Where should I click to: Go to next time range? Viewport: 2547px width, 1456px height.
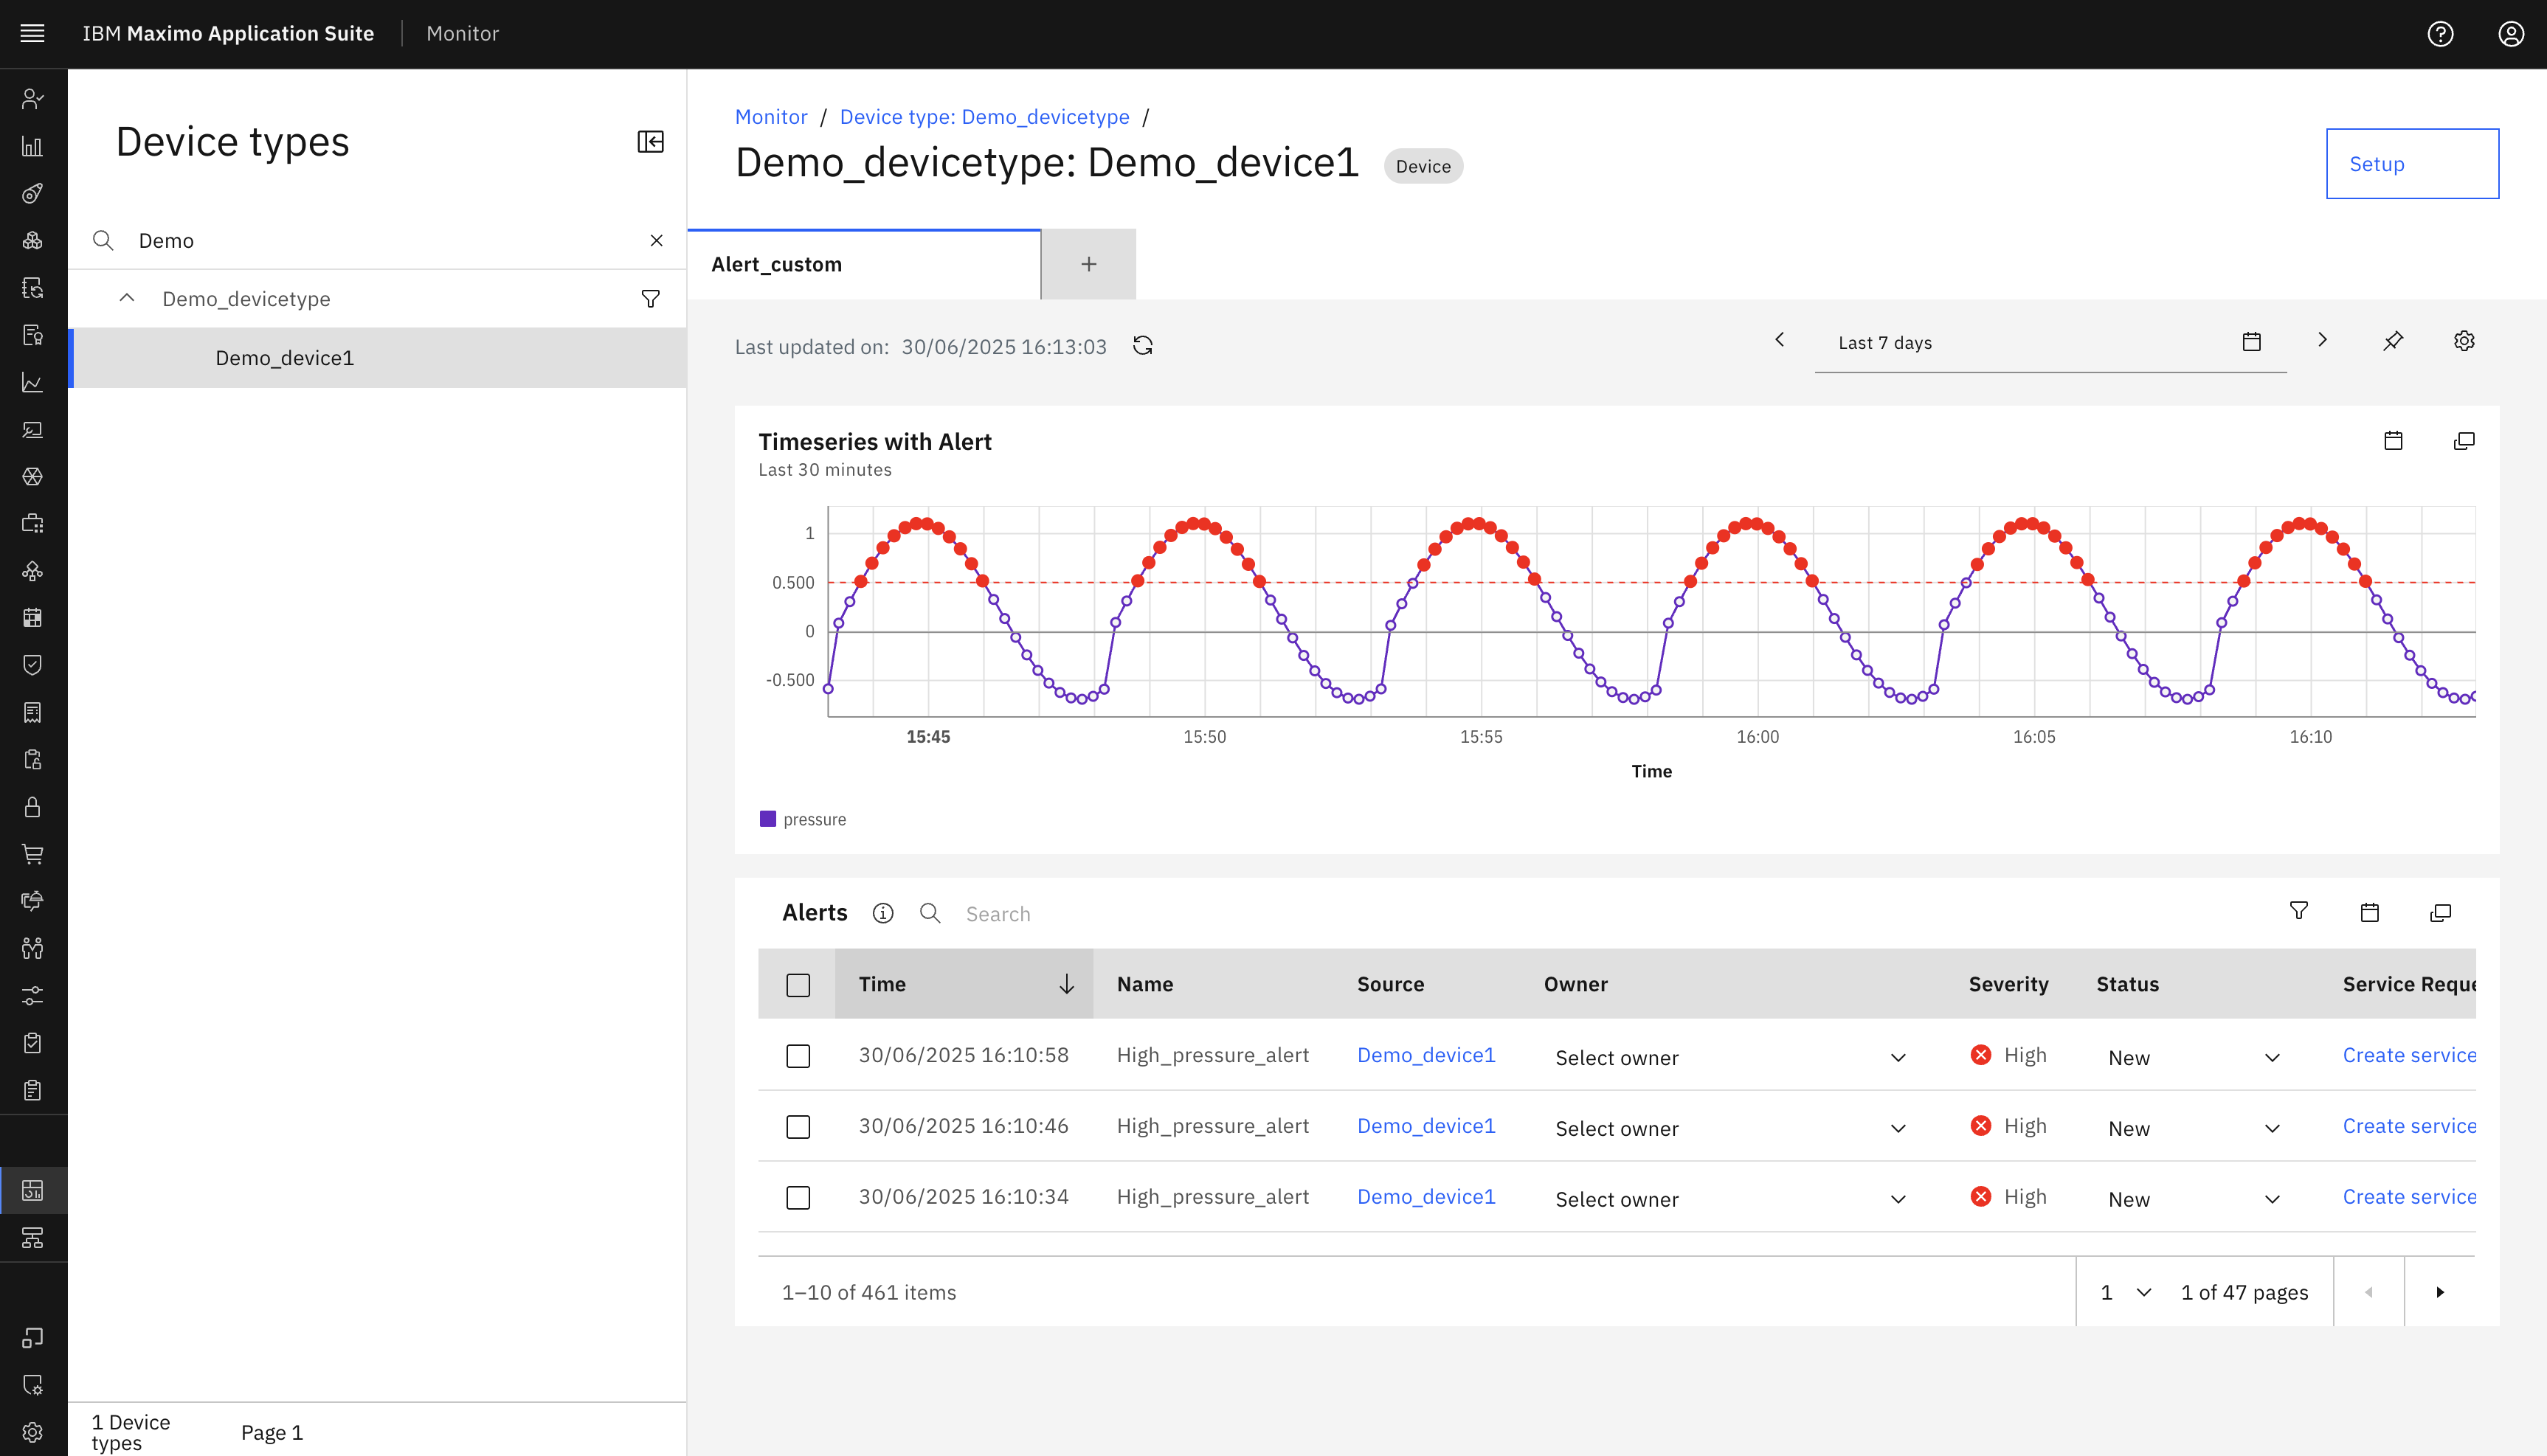(2322, 340)
